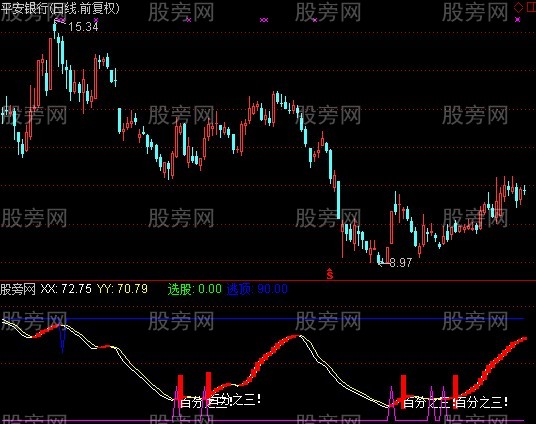The image size is (536, 424).
Task: Click the red square icon beside the diamond
Action: [531, 7]
